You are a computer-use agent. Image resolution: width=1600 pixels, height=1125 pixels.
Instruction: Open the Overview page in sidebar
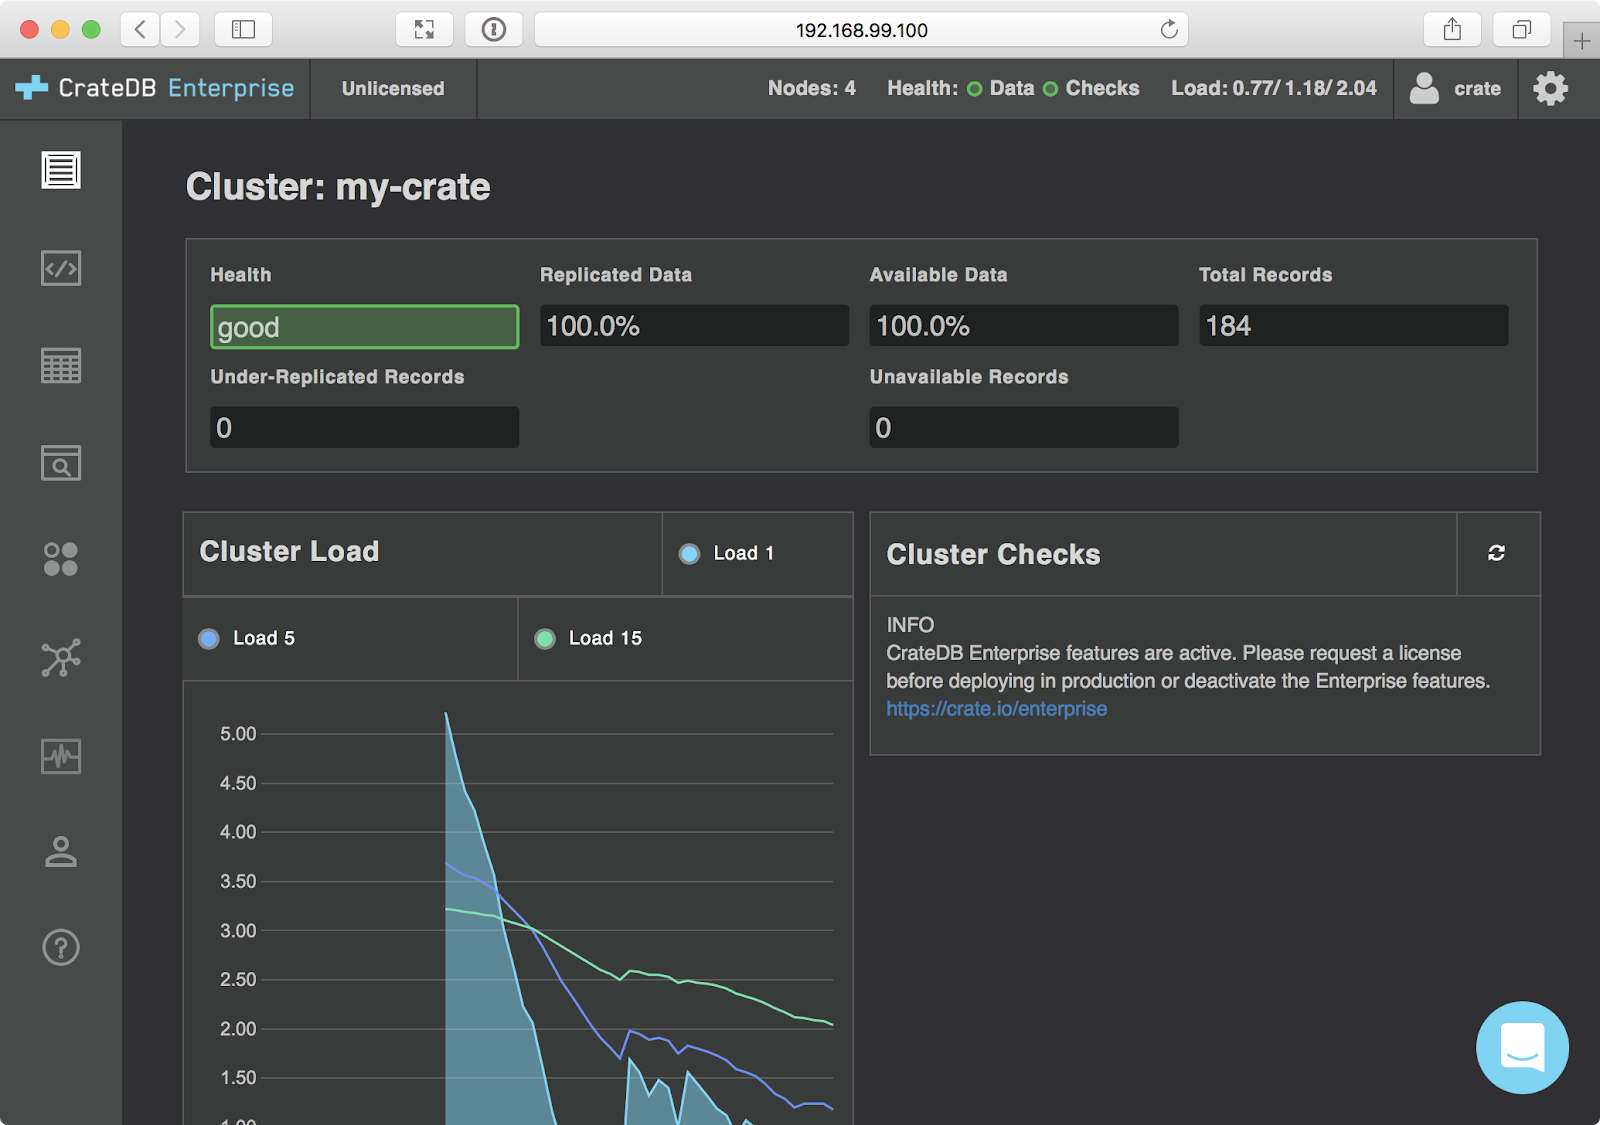pos(61,170)
